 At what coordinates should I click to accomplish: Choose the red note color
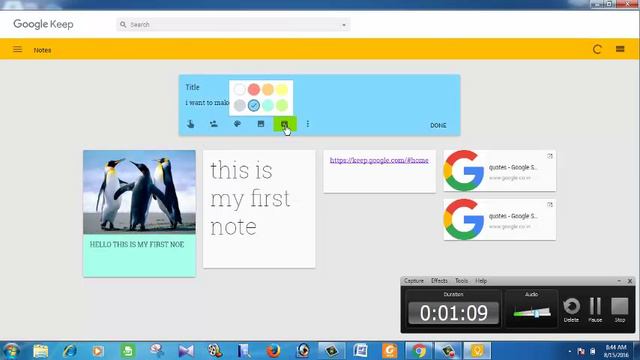[x=254, y=89]
